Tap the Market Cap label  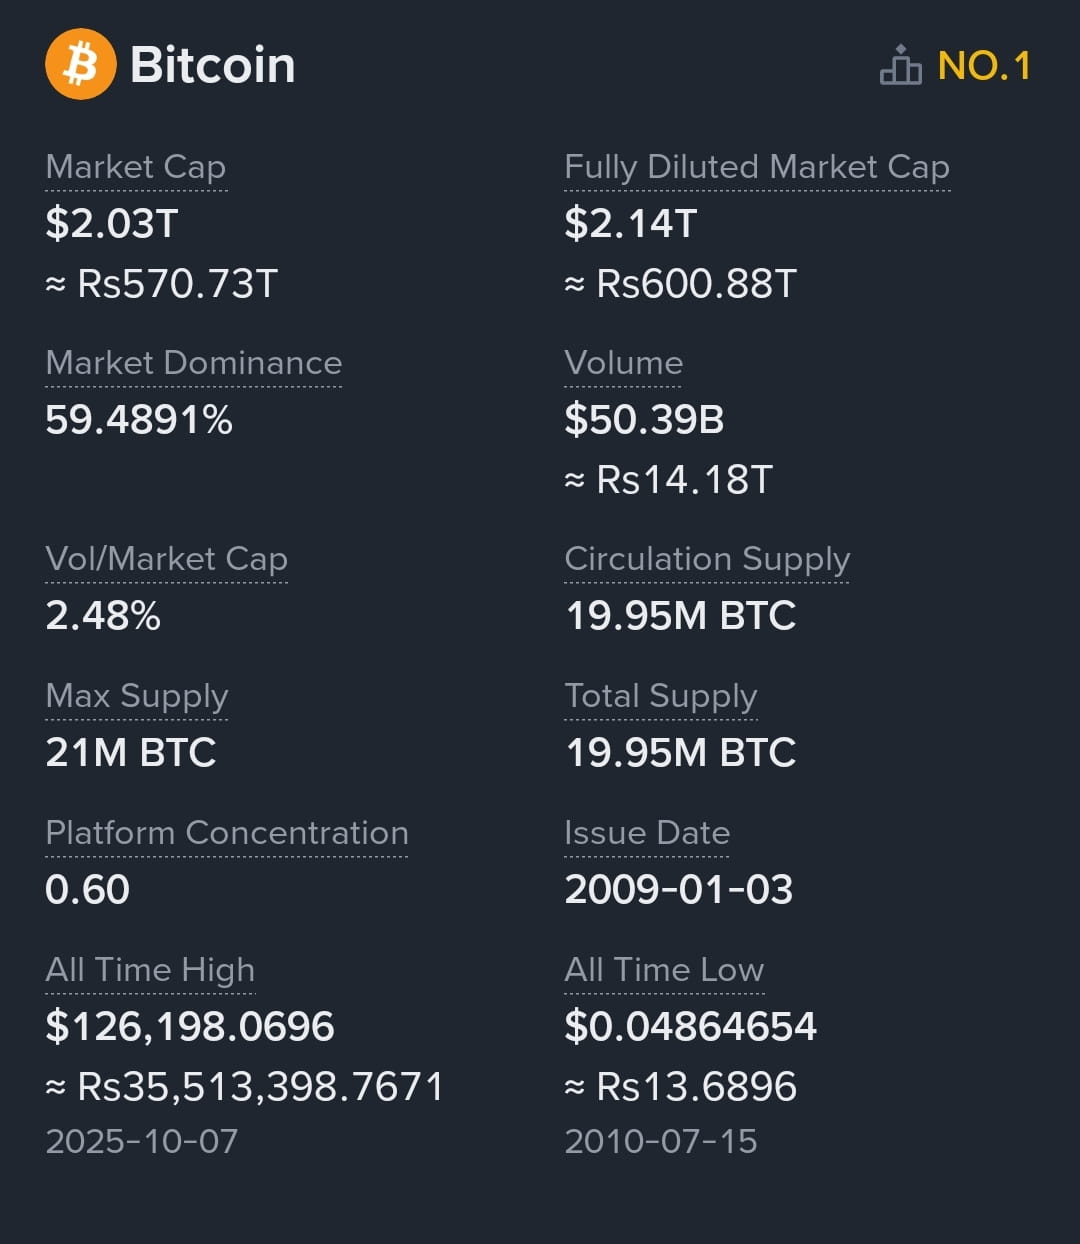(136, 166)
